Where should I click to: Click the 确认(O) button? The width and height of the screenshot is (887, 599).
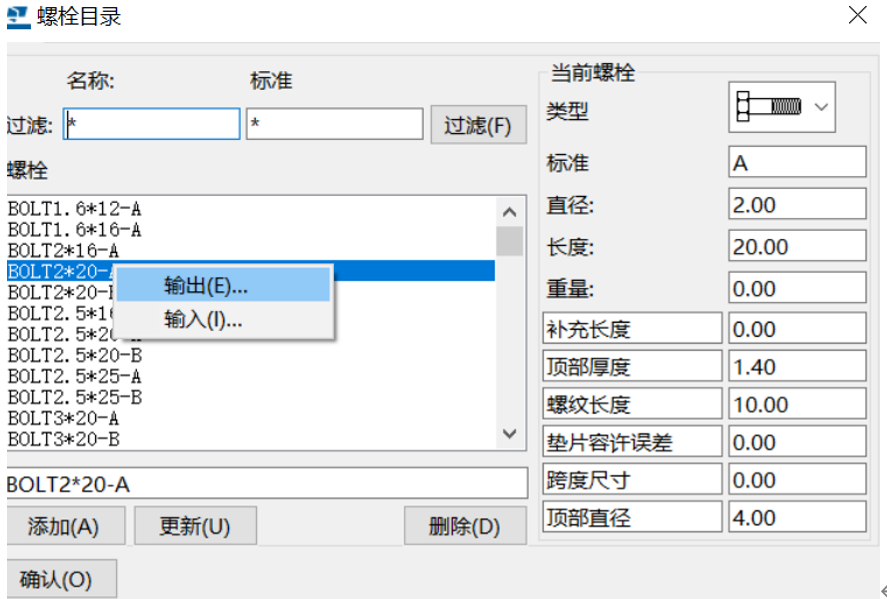tap(61, 577)
